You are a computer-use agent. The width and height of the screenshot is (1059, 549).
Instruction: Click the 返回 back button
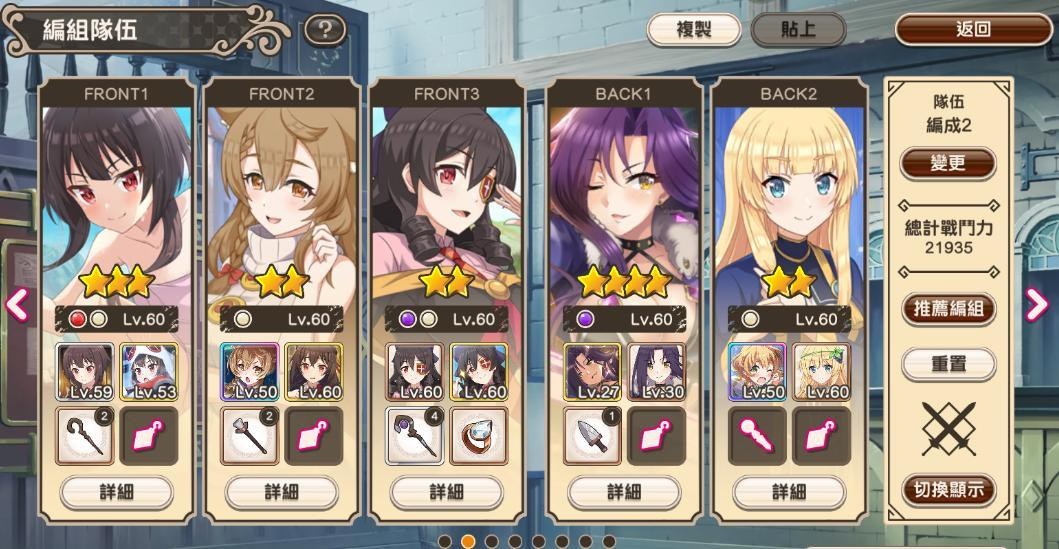(x=973, y=30)
